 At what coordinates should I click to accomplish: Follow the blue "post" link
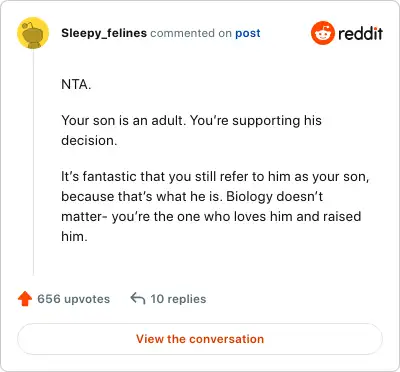point(248,33)
